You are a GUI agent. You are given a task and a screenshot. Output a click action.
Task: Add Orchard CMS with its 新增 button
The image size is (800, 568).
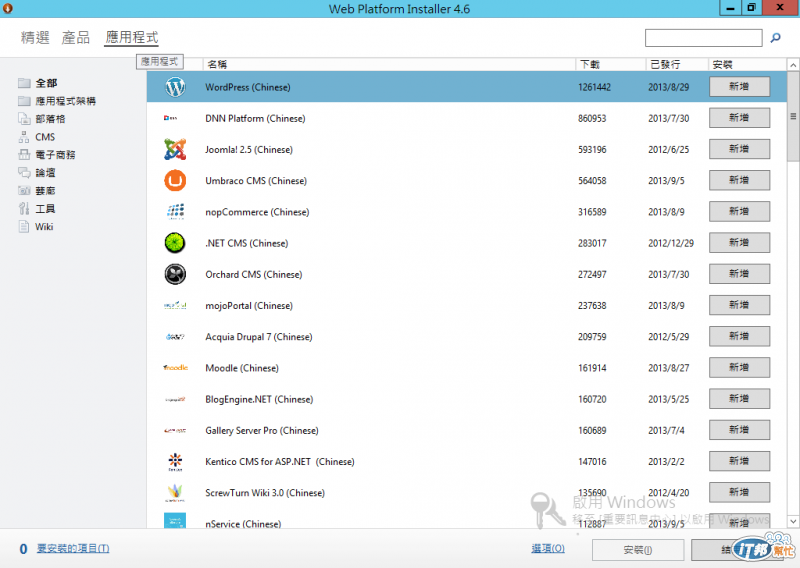pyautogui.click(x=739, y=274)
